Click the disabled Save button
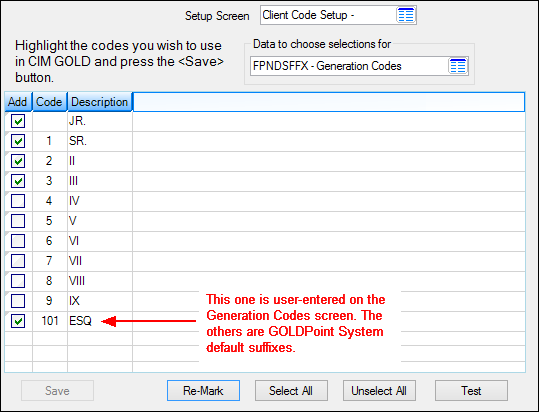This screenshot has height=412, width=539. (x=57, y=390)
